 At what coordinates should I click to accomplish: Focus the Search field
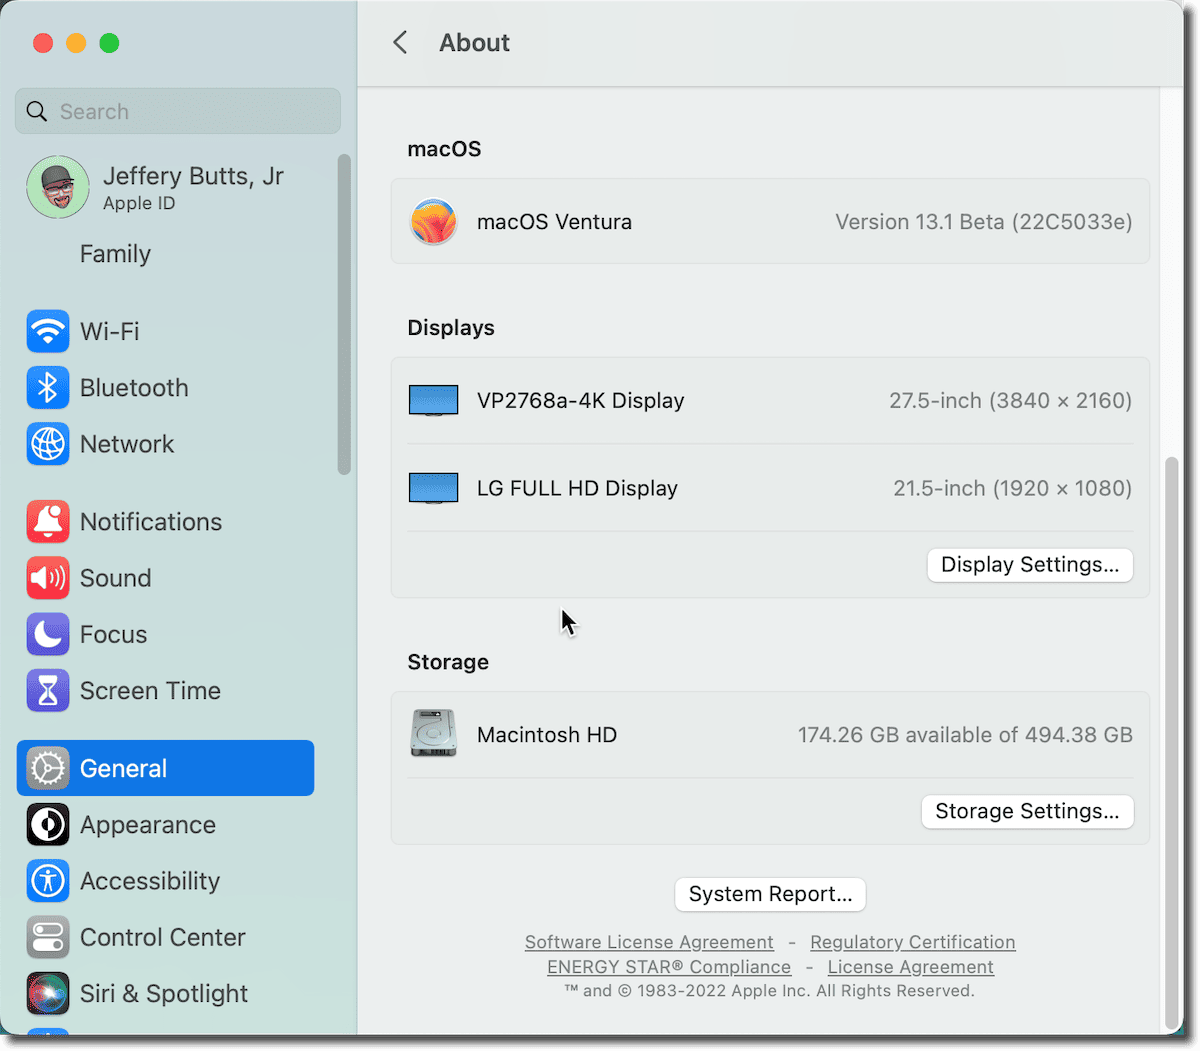click(178, 111)
